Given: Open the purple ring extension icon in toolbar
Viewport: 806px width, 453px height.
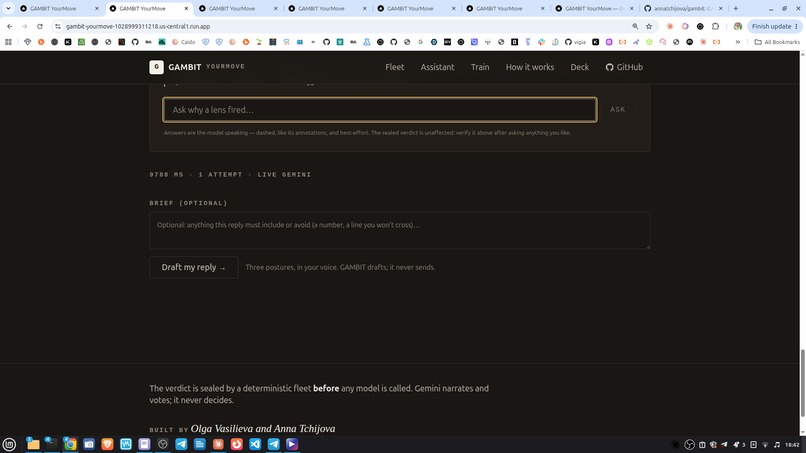Looking at the screenshot, I should (685, 26).
